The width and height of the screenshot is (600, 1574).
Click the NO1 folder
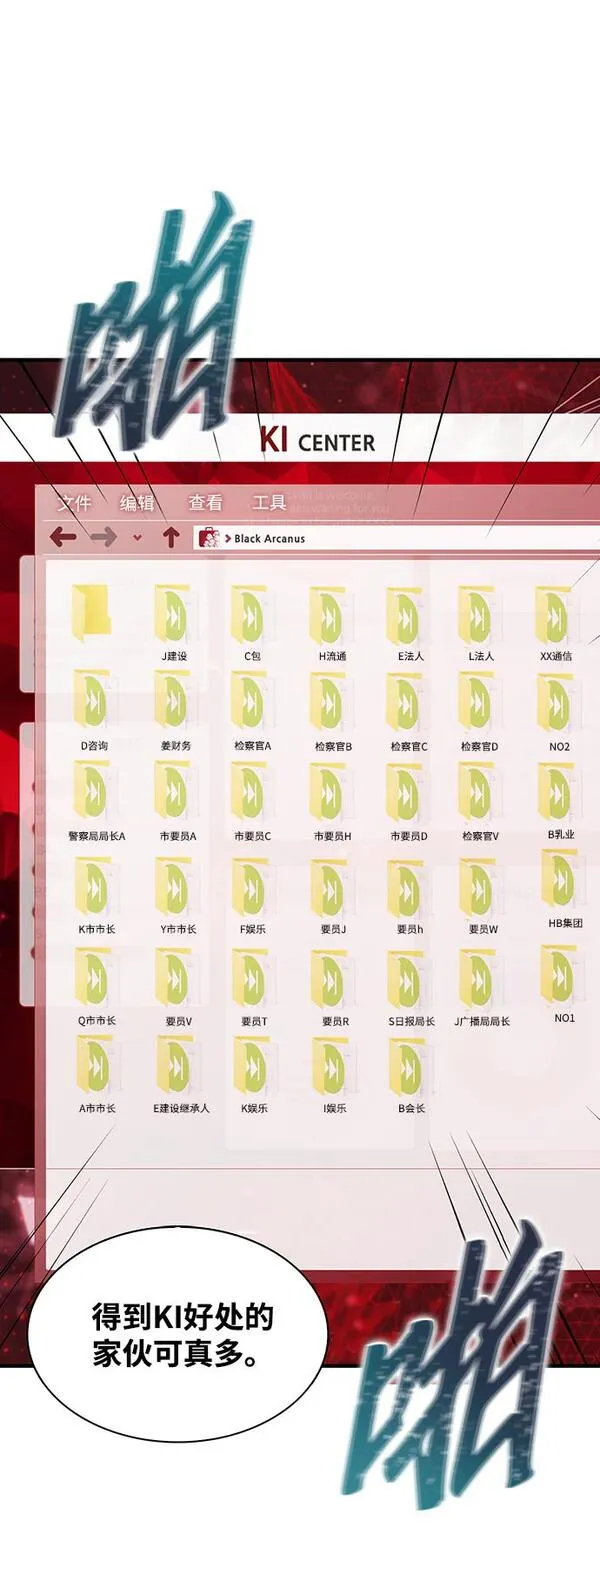click(563, 977)
